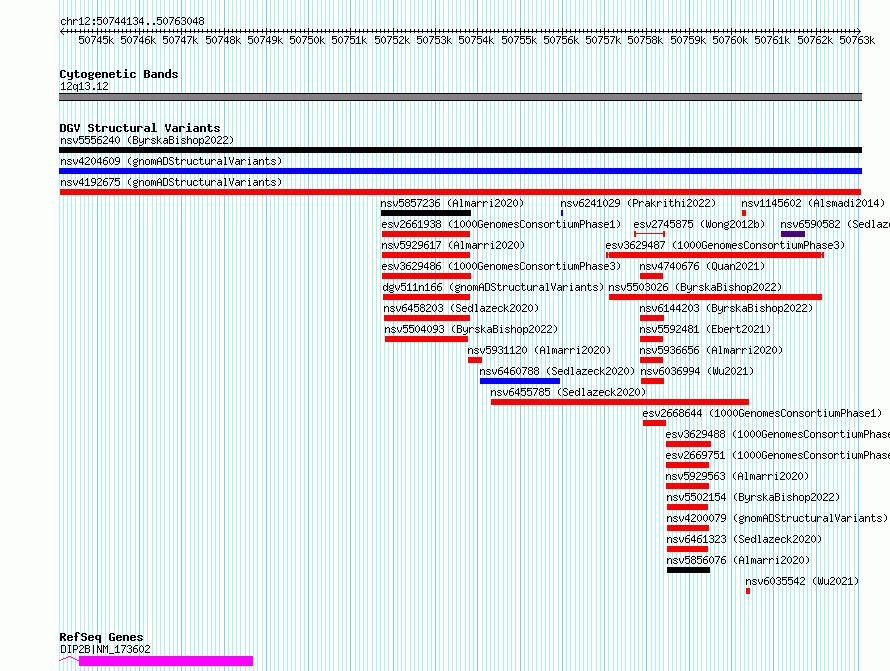Select the 12q13.12 band label
The width and height of the screenshot is (890, 671).
click(84, 86)
